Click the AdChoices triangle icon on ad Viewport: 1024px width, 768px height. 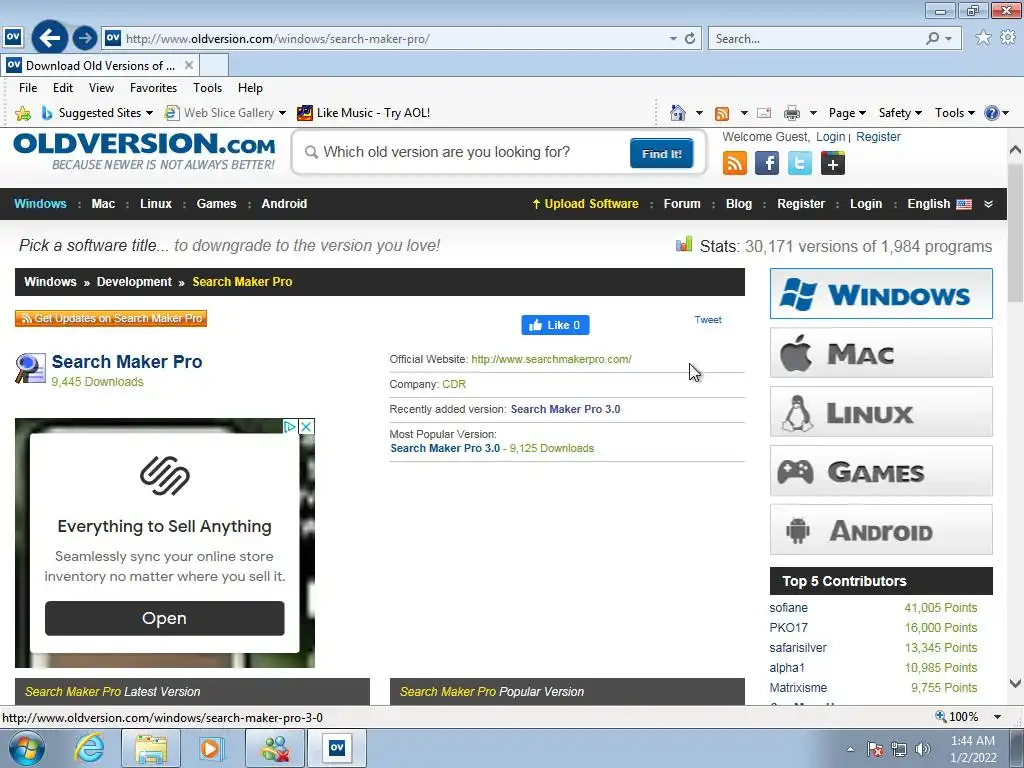pyautogui.click(x=290, y=426)
